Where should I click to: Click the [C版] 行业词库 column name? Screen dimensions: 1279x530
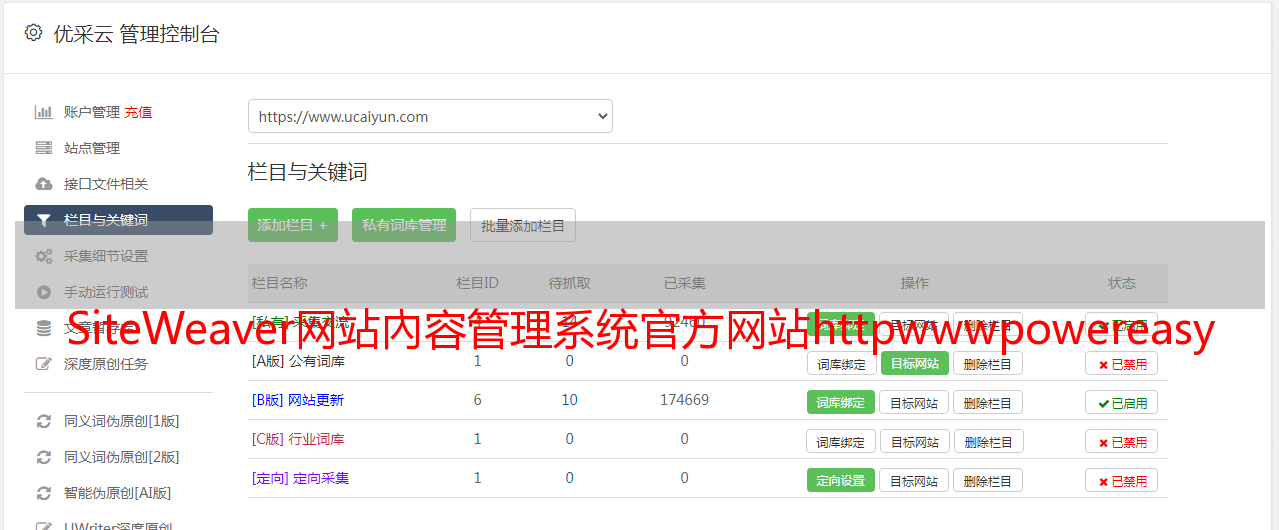pos(298,439)
